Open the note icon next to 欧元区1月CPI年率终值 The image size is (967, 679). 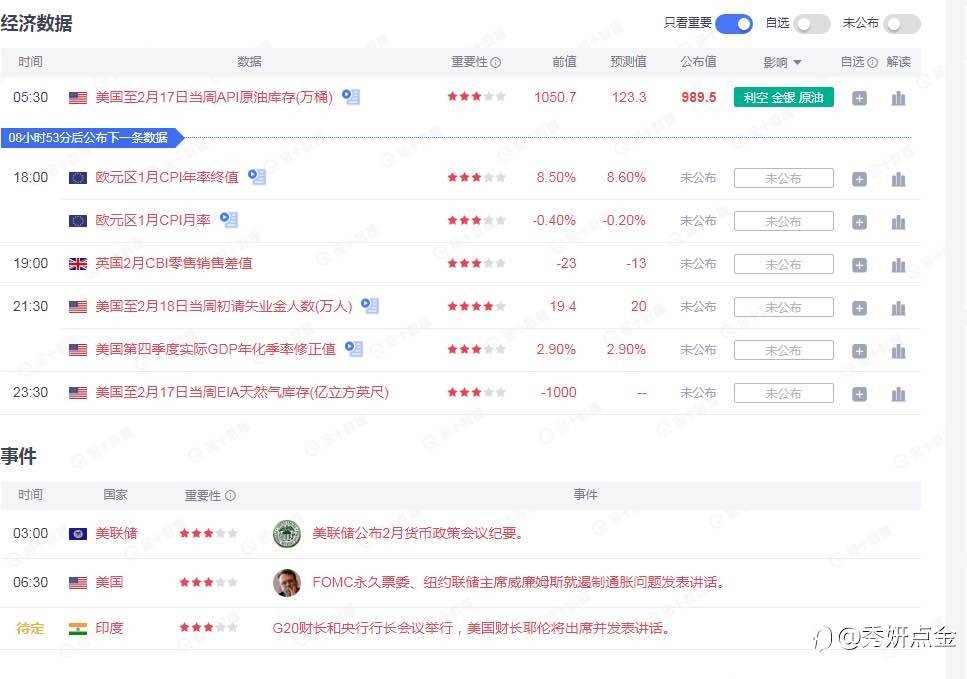coord(257,177)
